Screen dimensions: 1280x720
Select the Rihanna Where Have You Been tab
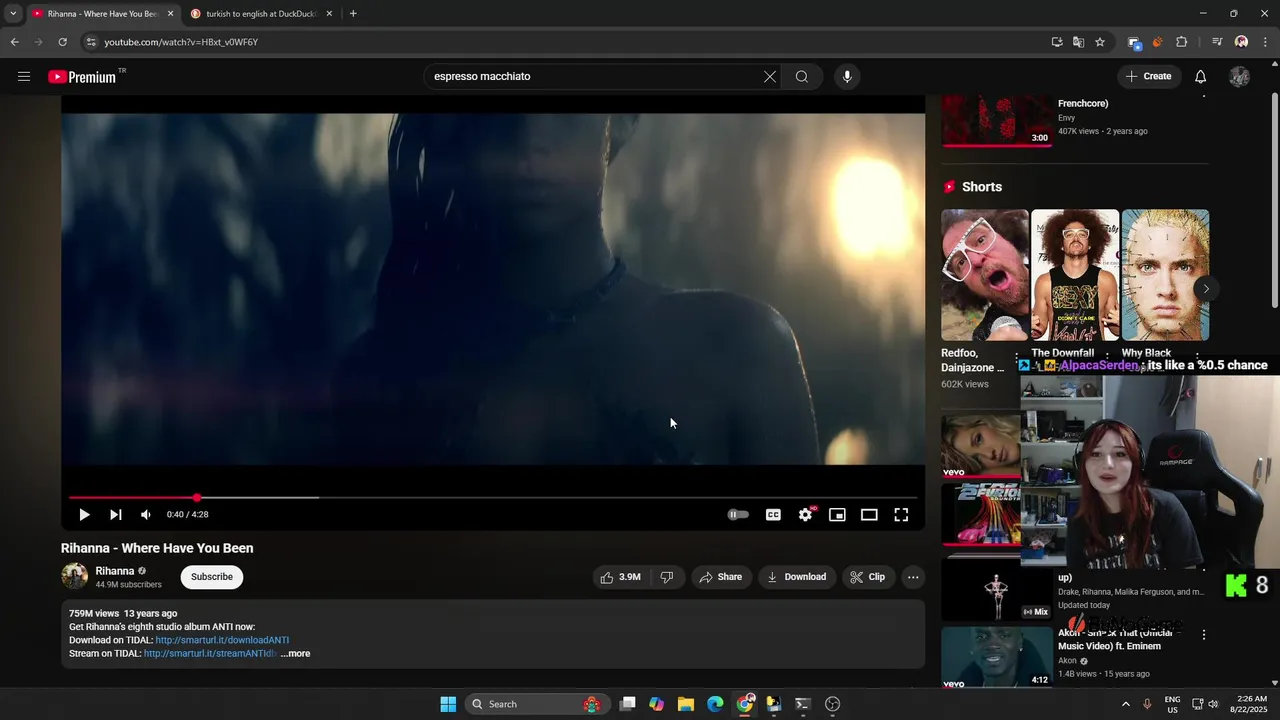pos(101,14)
